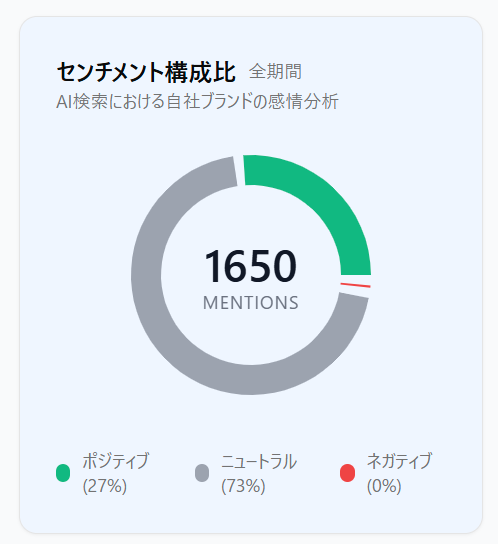Toggle the ネガティブ legend label
498x544 pixels.
[400, 461]
